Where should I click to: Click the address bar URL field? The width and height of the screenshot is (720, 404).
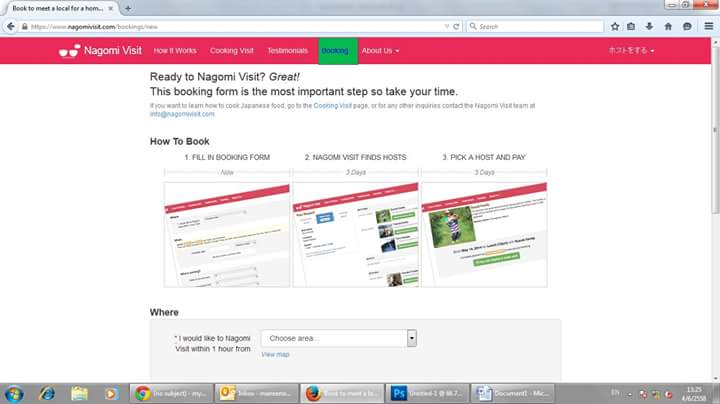point(234,27)
